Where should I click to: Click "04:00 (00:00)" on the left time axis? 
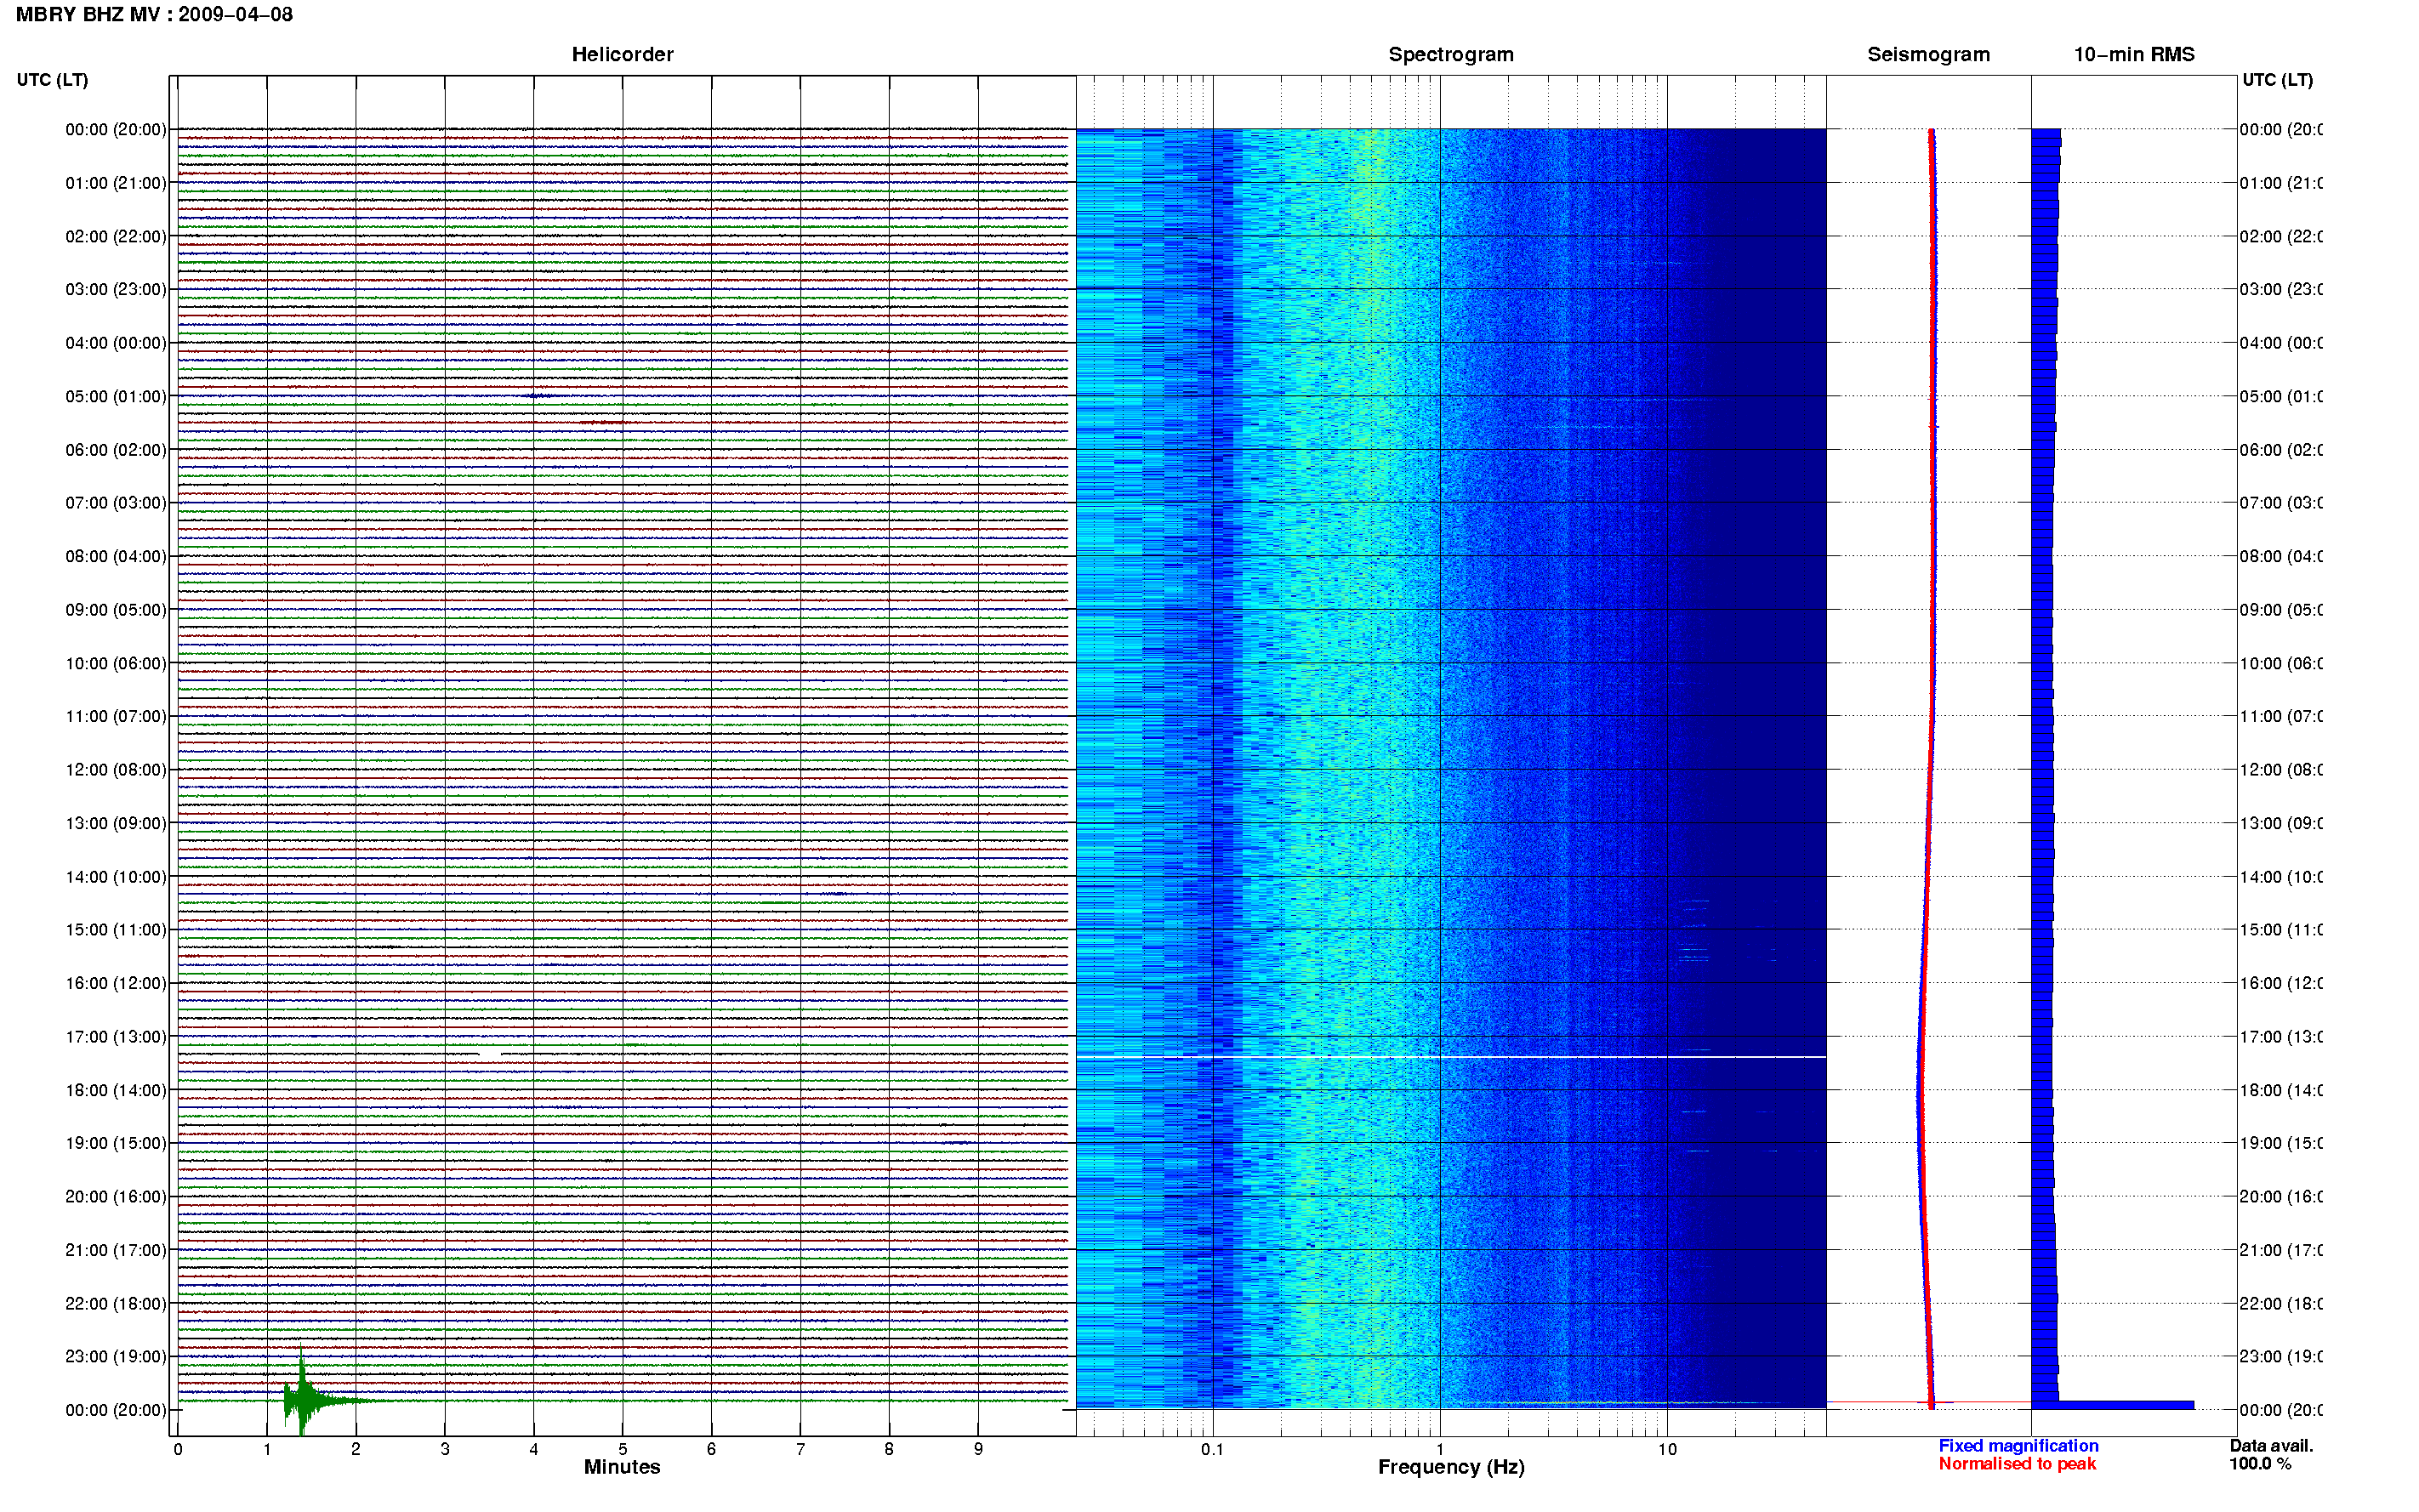point(116,343)
